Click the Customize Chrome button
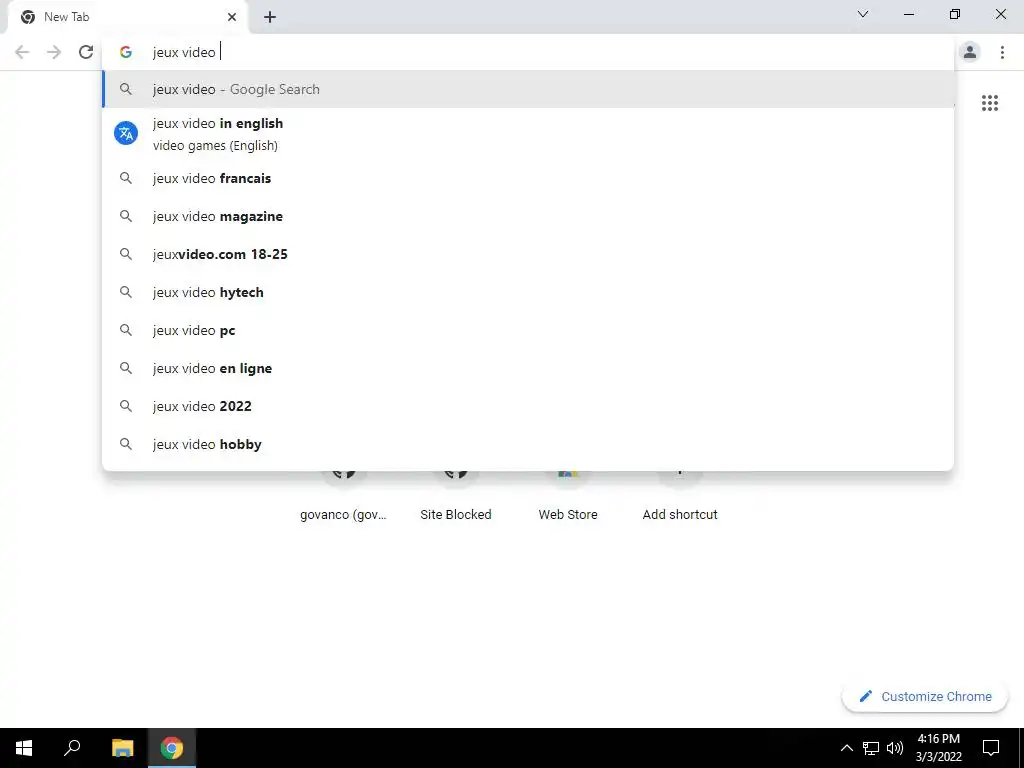The image size is (1024, 768). pyautogui.click(x=925, y=696)
